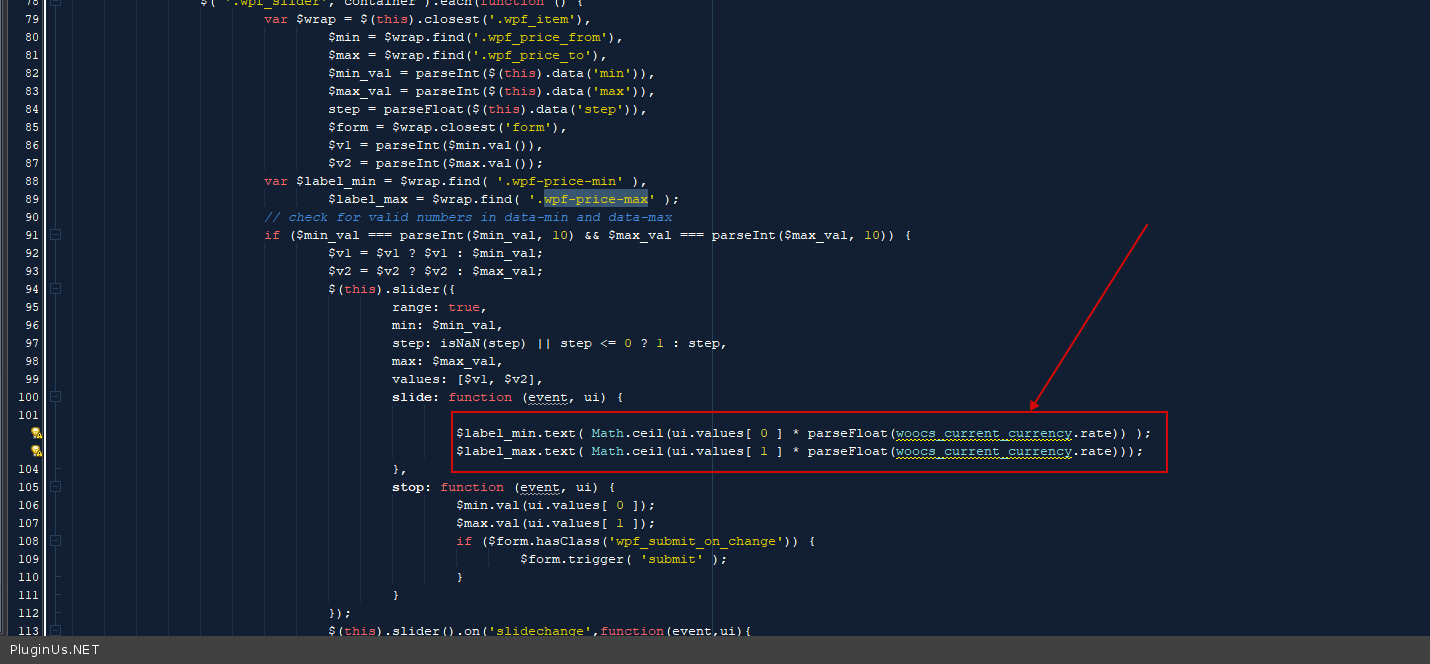Viewport: 1430px width, 664px height.
Task: Click 'wpf_submit_on_change' string on line 108
Action: click(696, 541)
